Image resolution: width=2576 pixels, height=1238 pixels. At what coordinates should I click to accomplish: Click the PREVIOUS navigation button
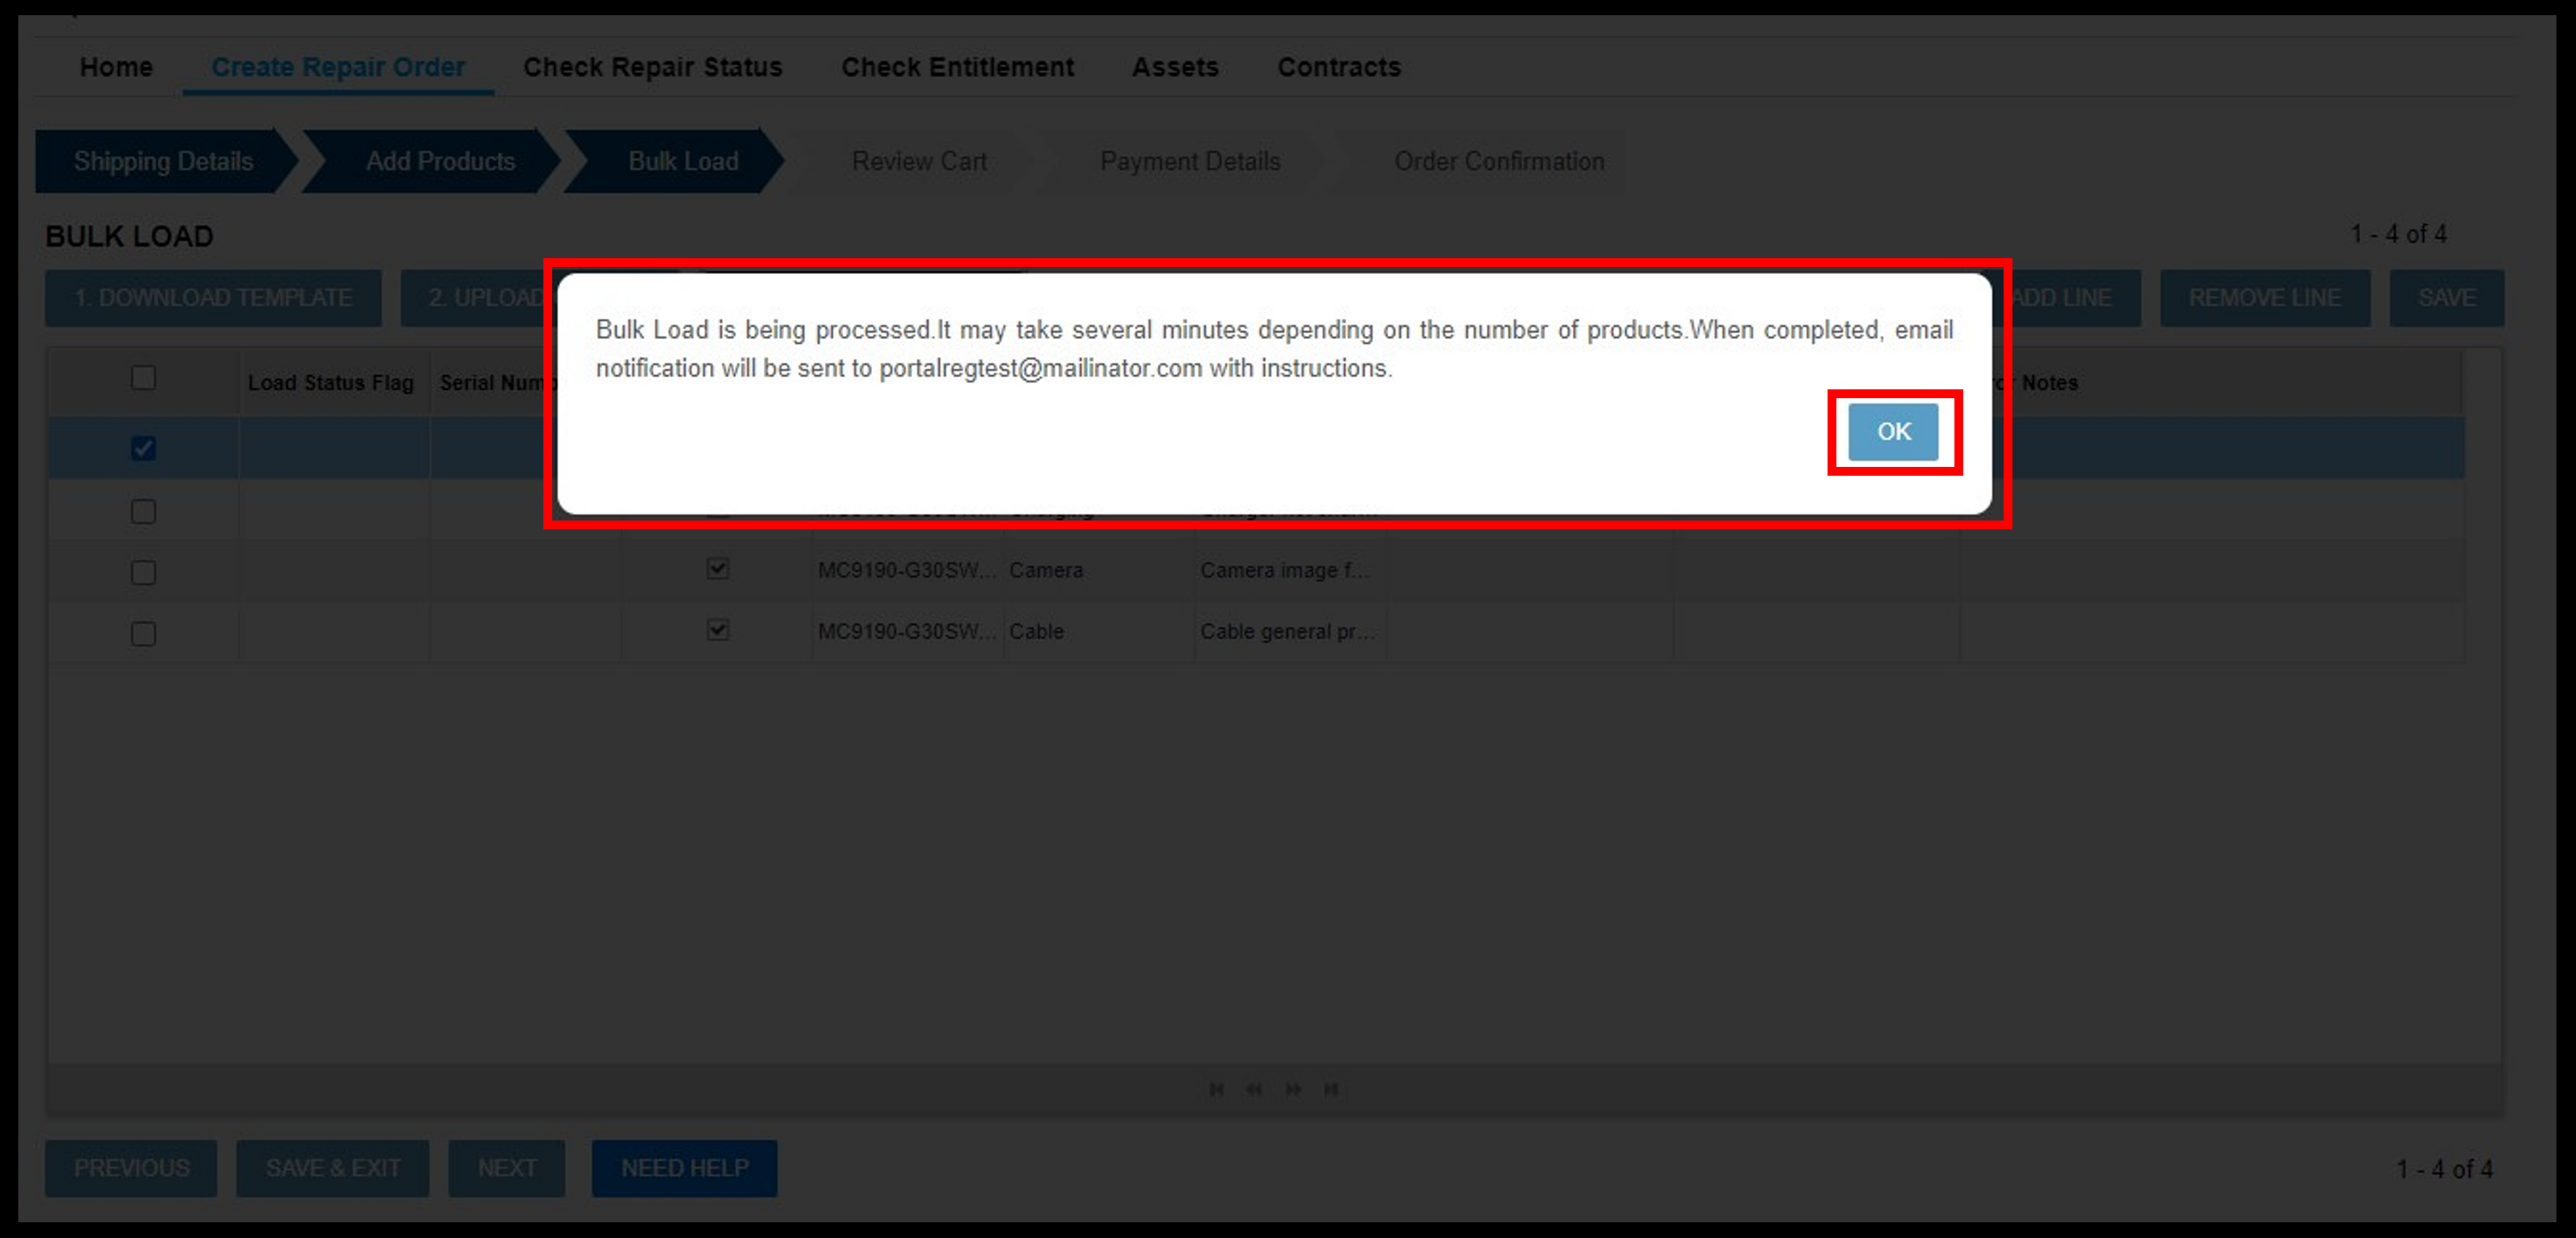tap(131, 1167)
